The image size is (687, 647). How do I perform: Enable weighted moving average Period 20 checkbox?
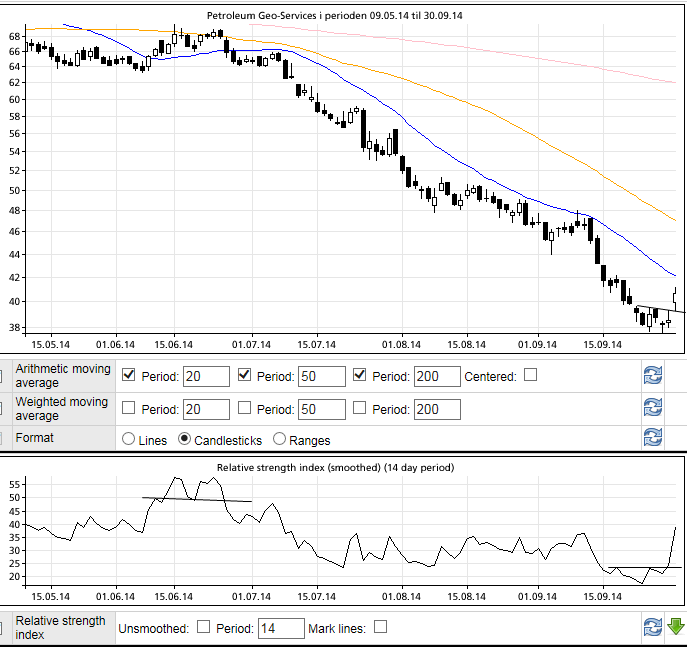(x=128, y=408)
